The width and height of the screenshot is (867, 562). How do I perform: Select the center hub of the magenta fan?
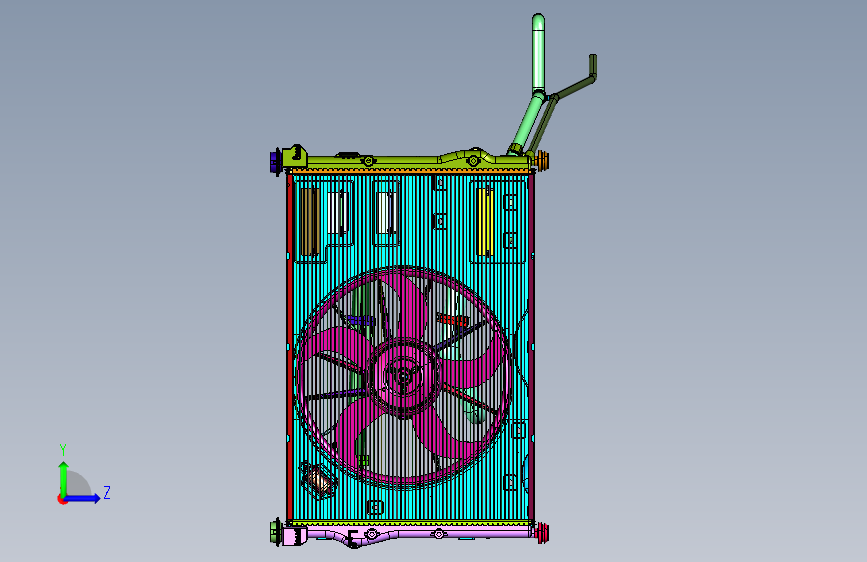pyautogui.click(x=404, y=376)
